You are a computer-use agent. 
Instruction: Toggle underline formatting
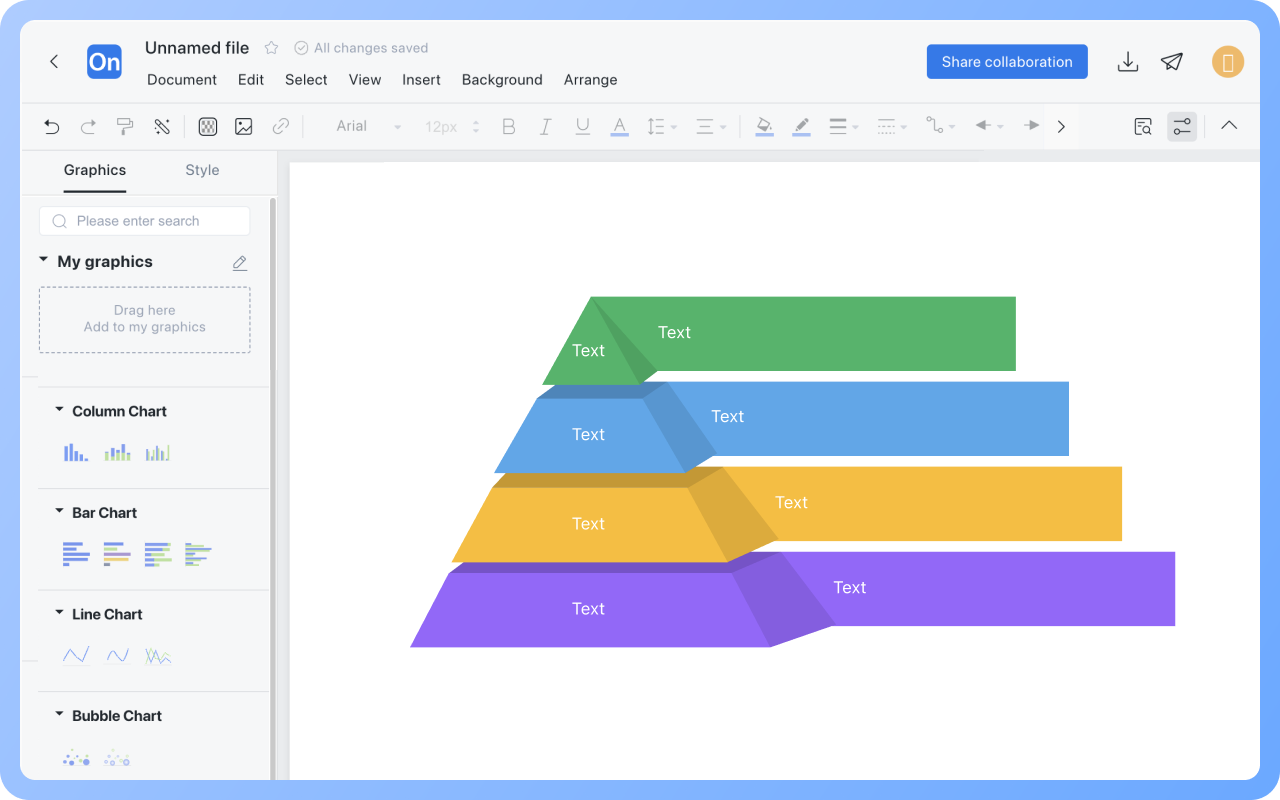582,126
